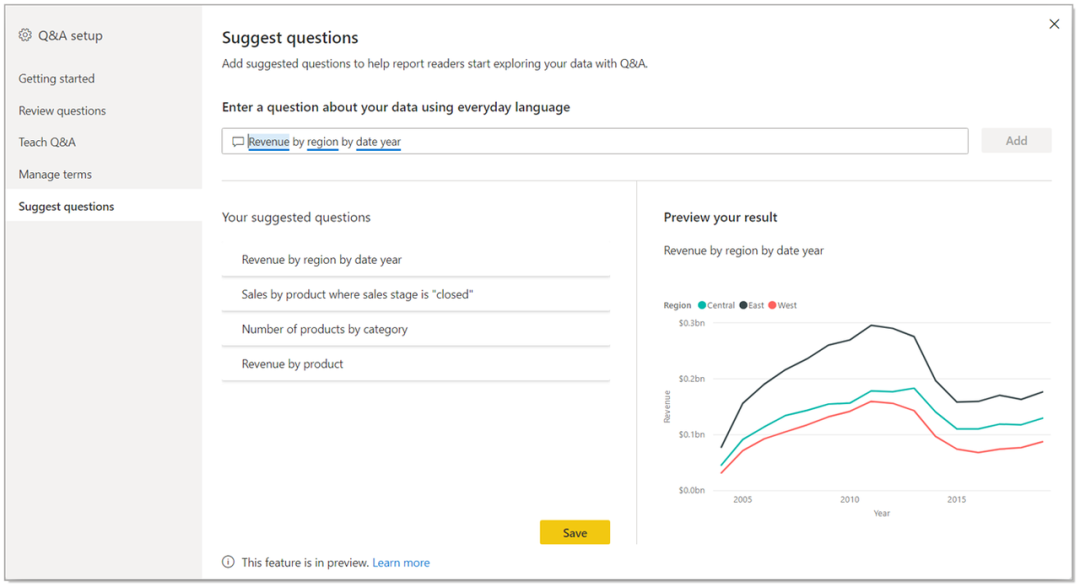Image resolution: width=1080 pixels, height=587 pixels.
Task: Select "Number of products by category" question
Action: coord(325,329)
